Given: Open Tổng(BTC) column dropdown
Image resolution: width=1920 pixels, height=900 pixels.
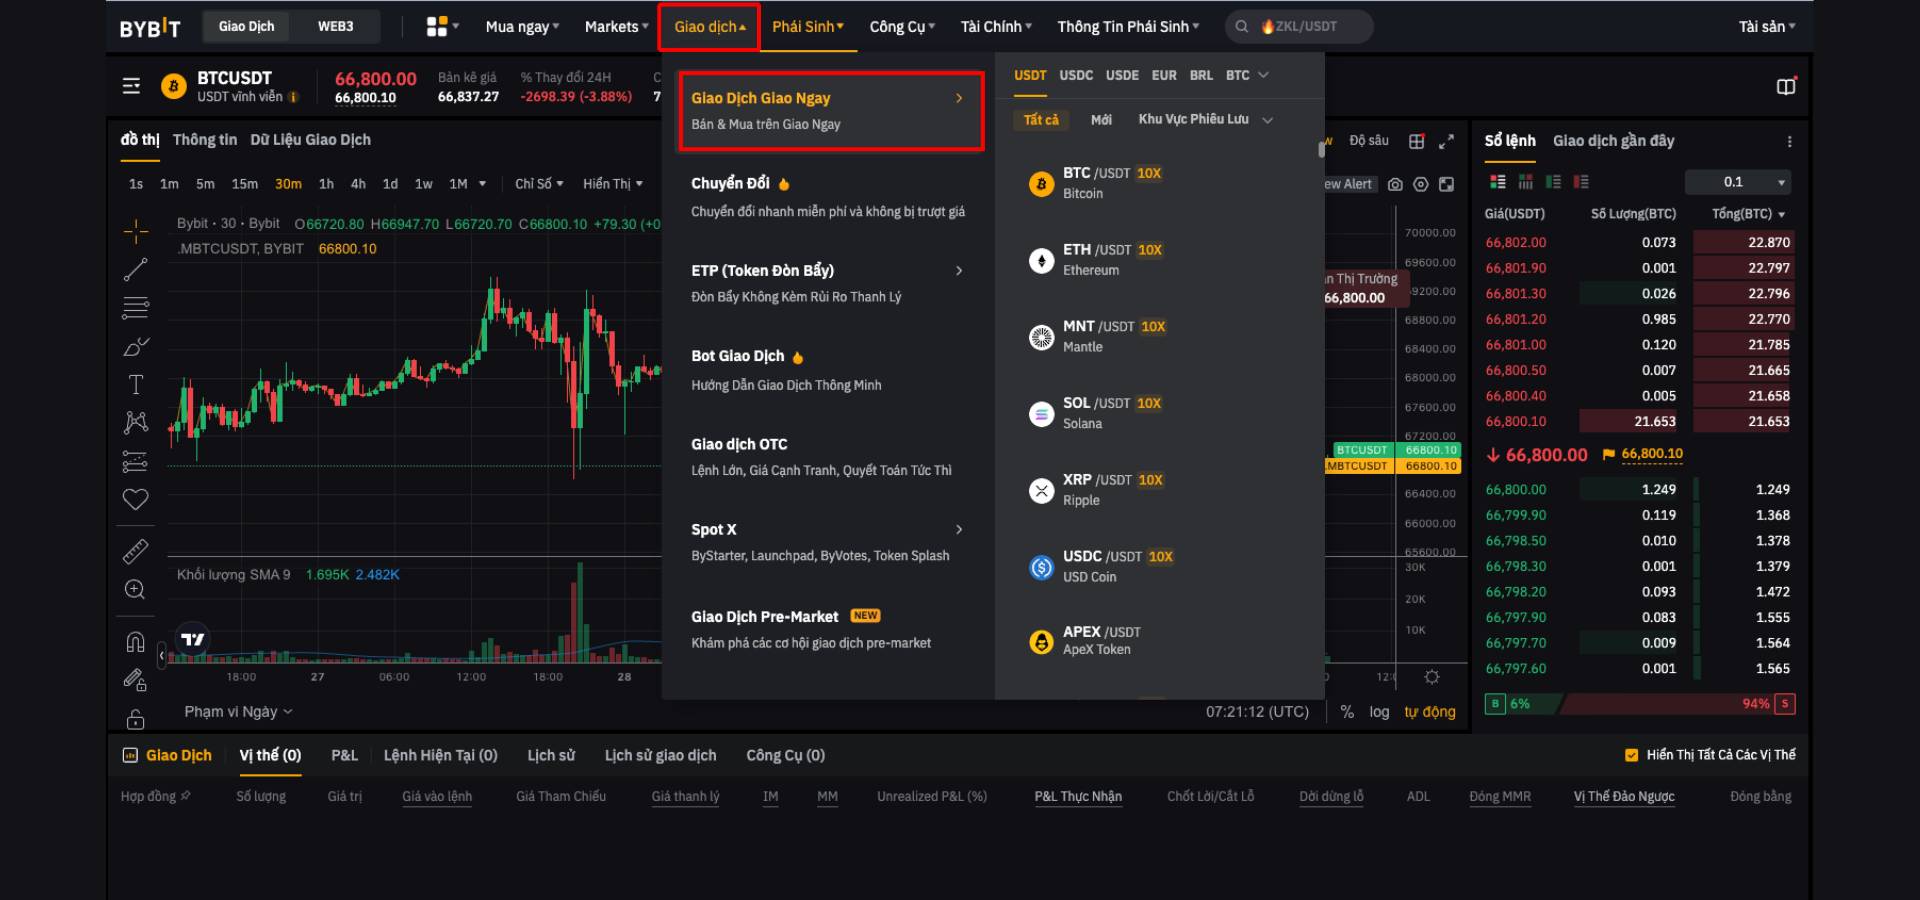Looking at the screenshot, I should click(1748, 214).
